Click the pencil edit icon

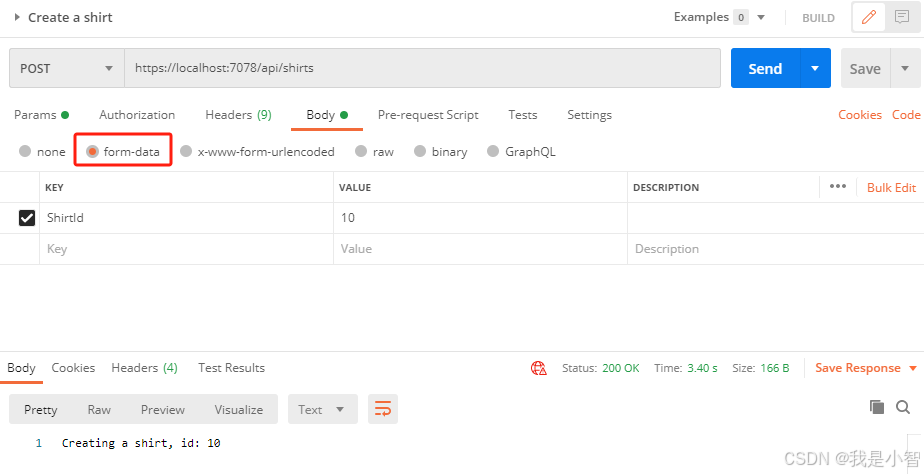coord(869,17)
